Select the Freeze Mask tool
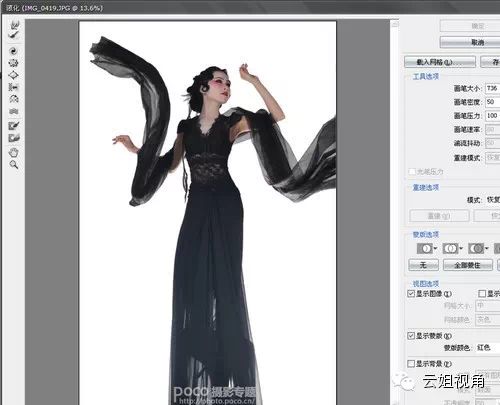Image resolution: width=500 pixels, height=405 pixels. point(14,126)
